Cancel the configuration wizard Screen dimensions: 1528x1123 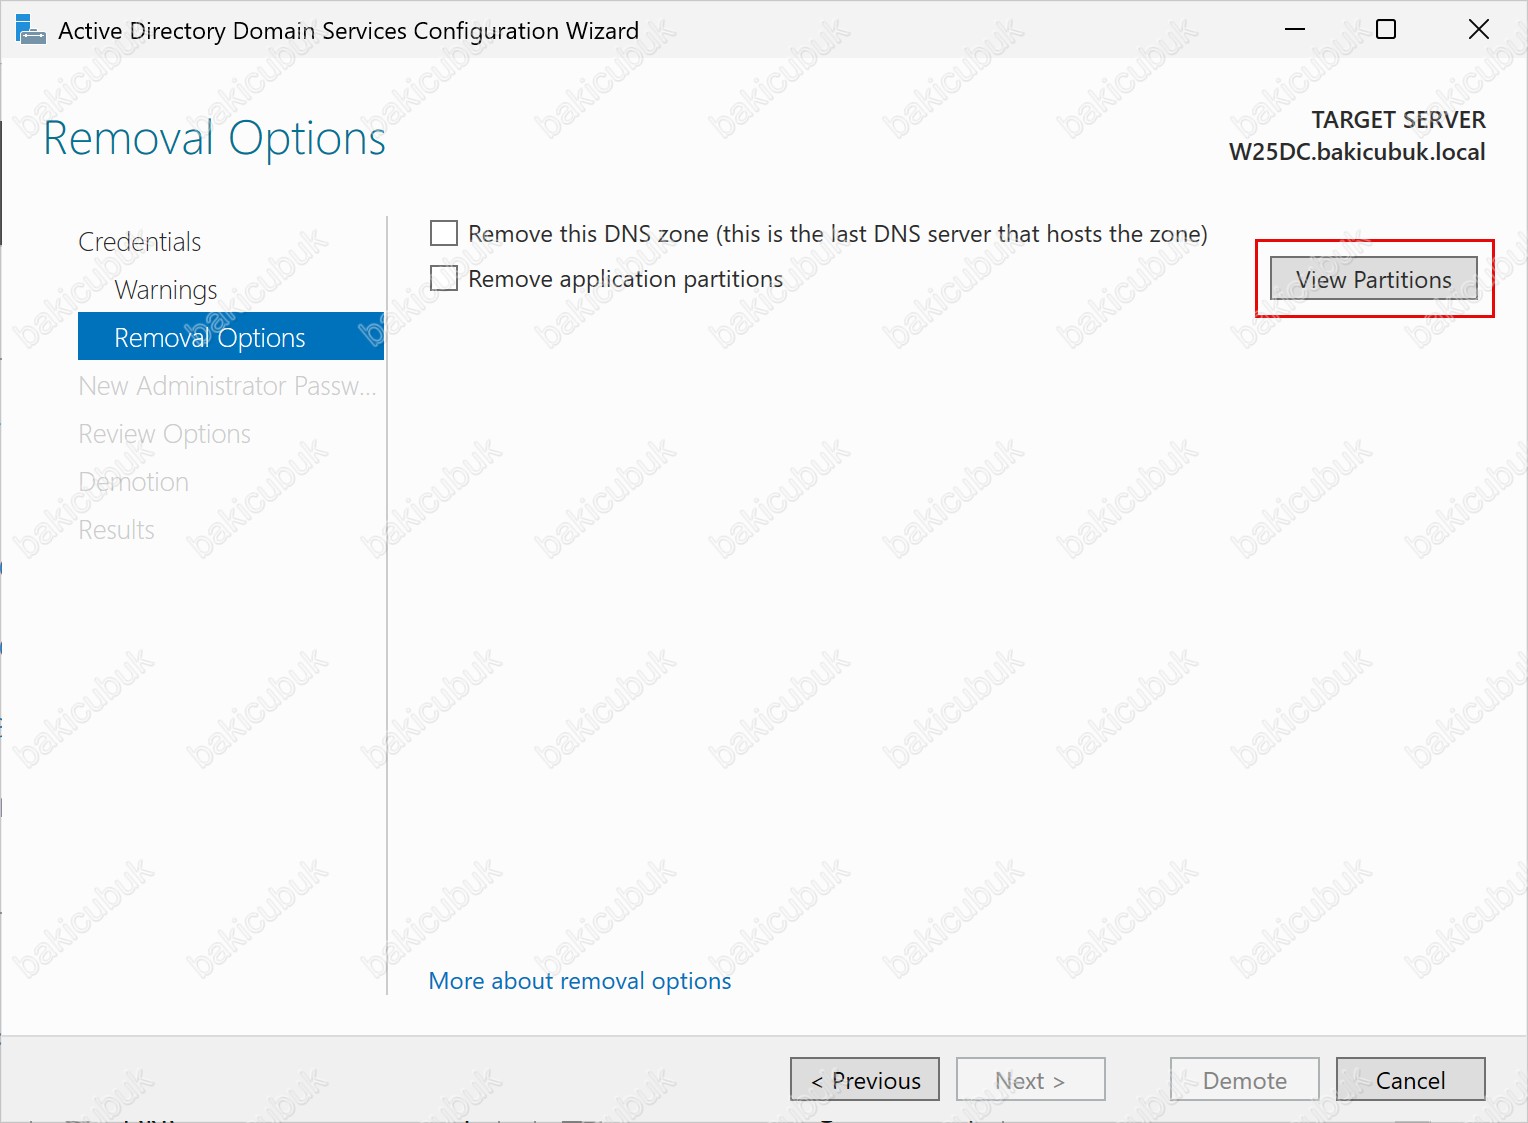[1411, 1080]
